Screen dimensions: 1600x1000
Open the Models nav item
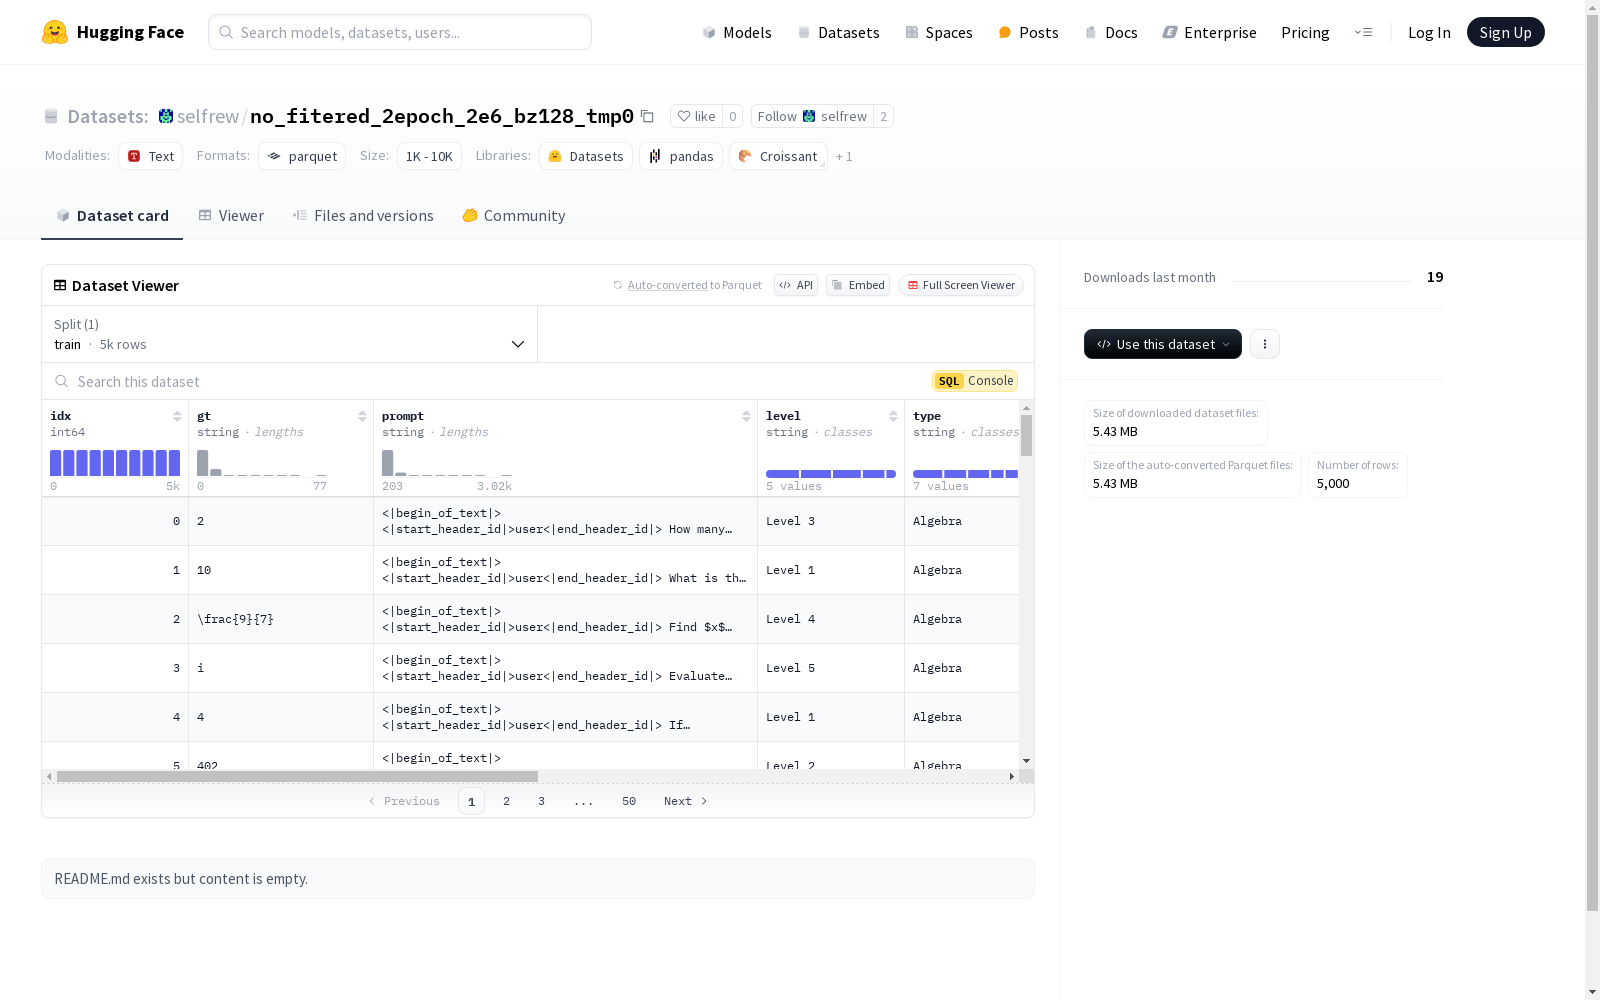point(737,32)
